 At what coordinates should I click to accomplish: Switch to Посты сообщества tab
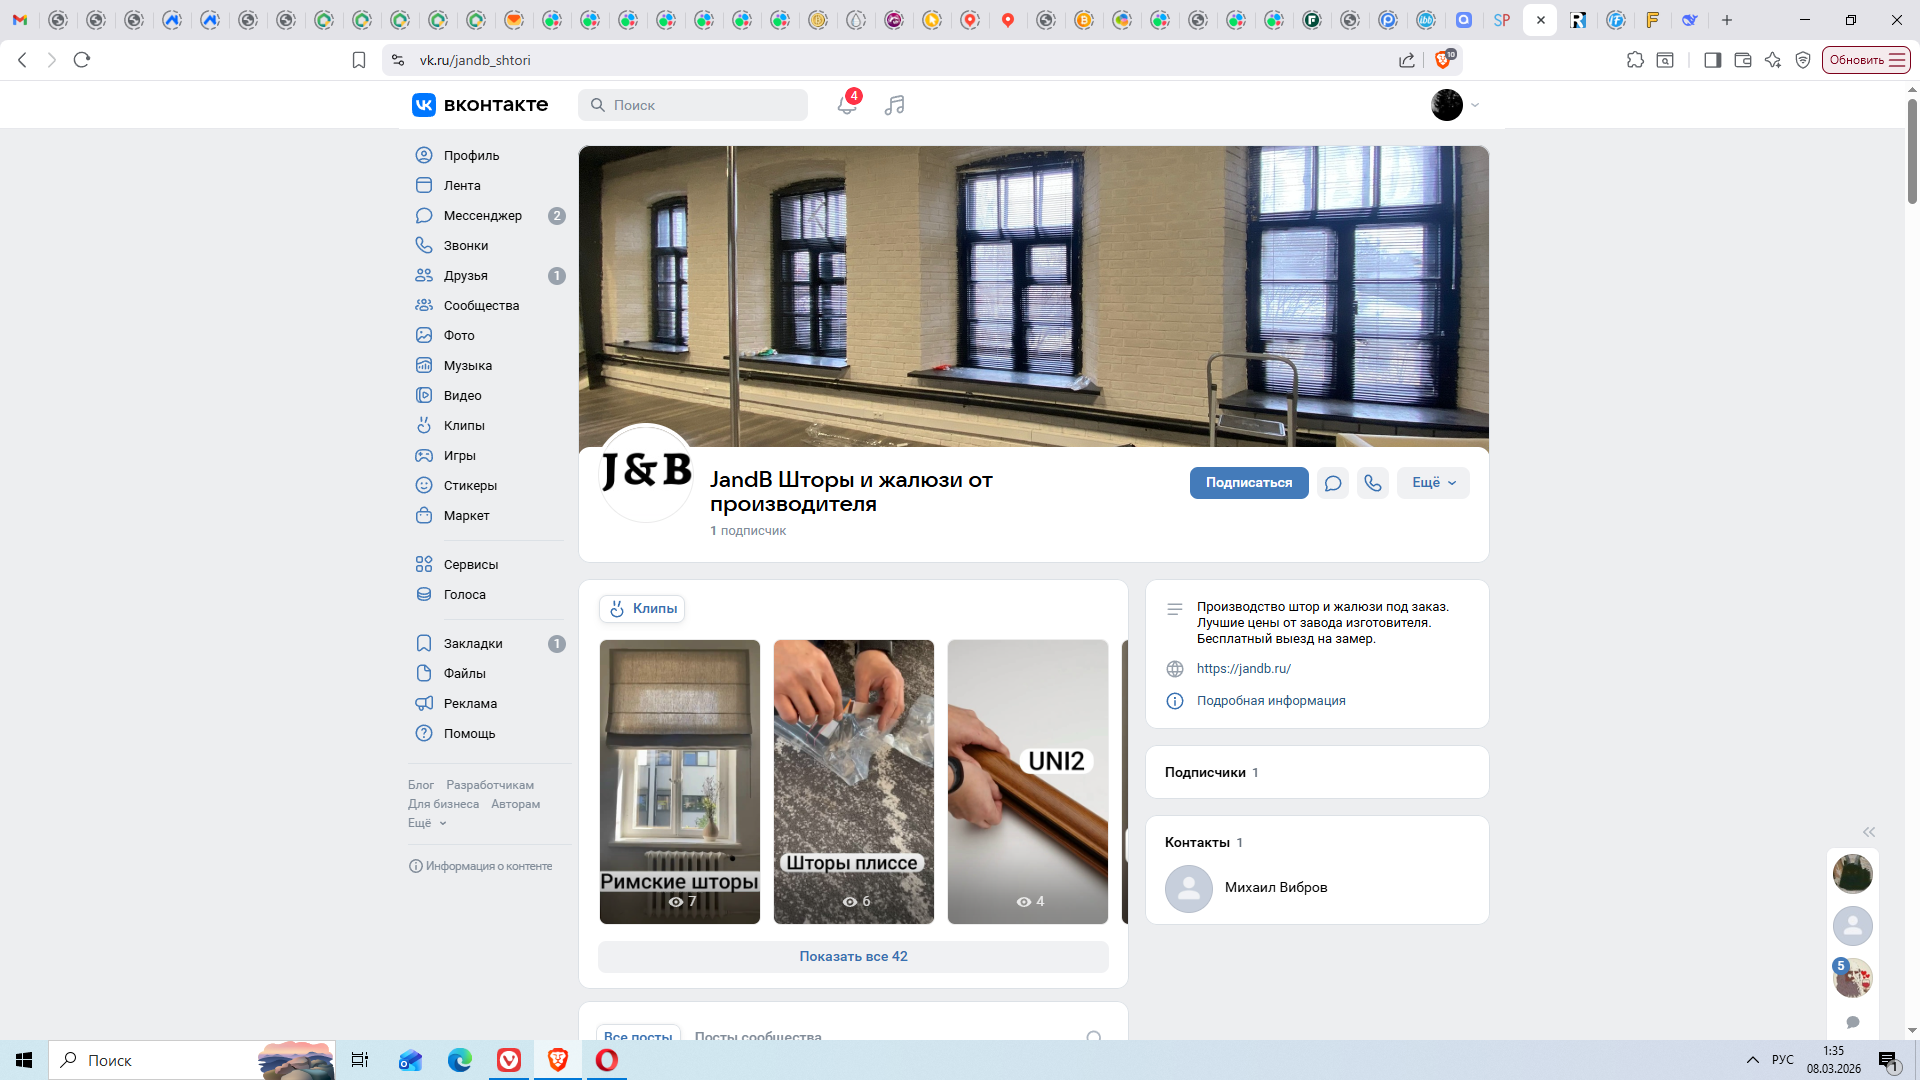click(x=757, y=1036)
